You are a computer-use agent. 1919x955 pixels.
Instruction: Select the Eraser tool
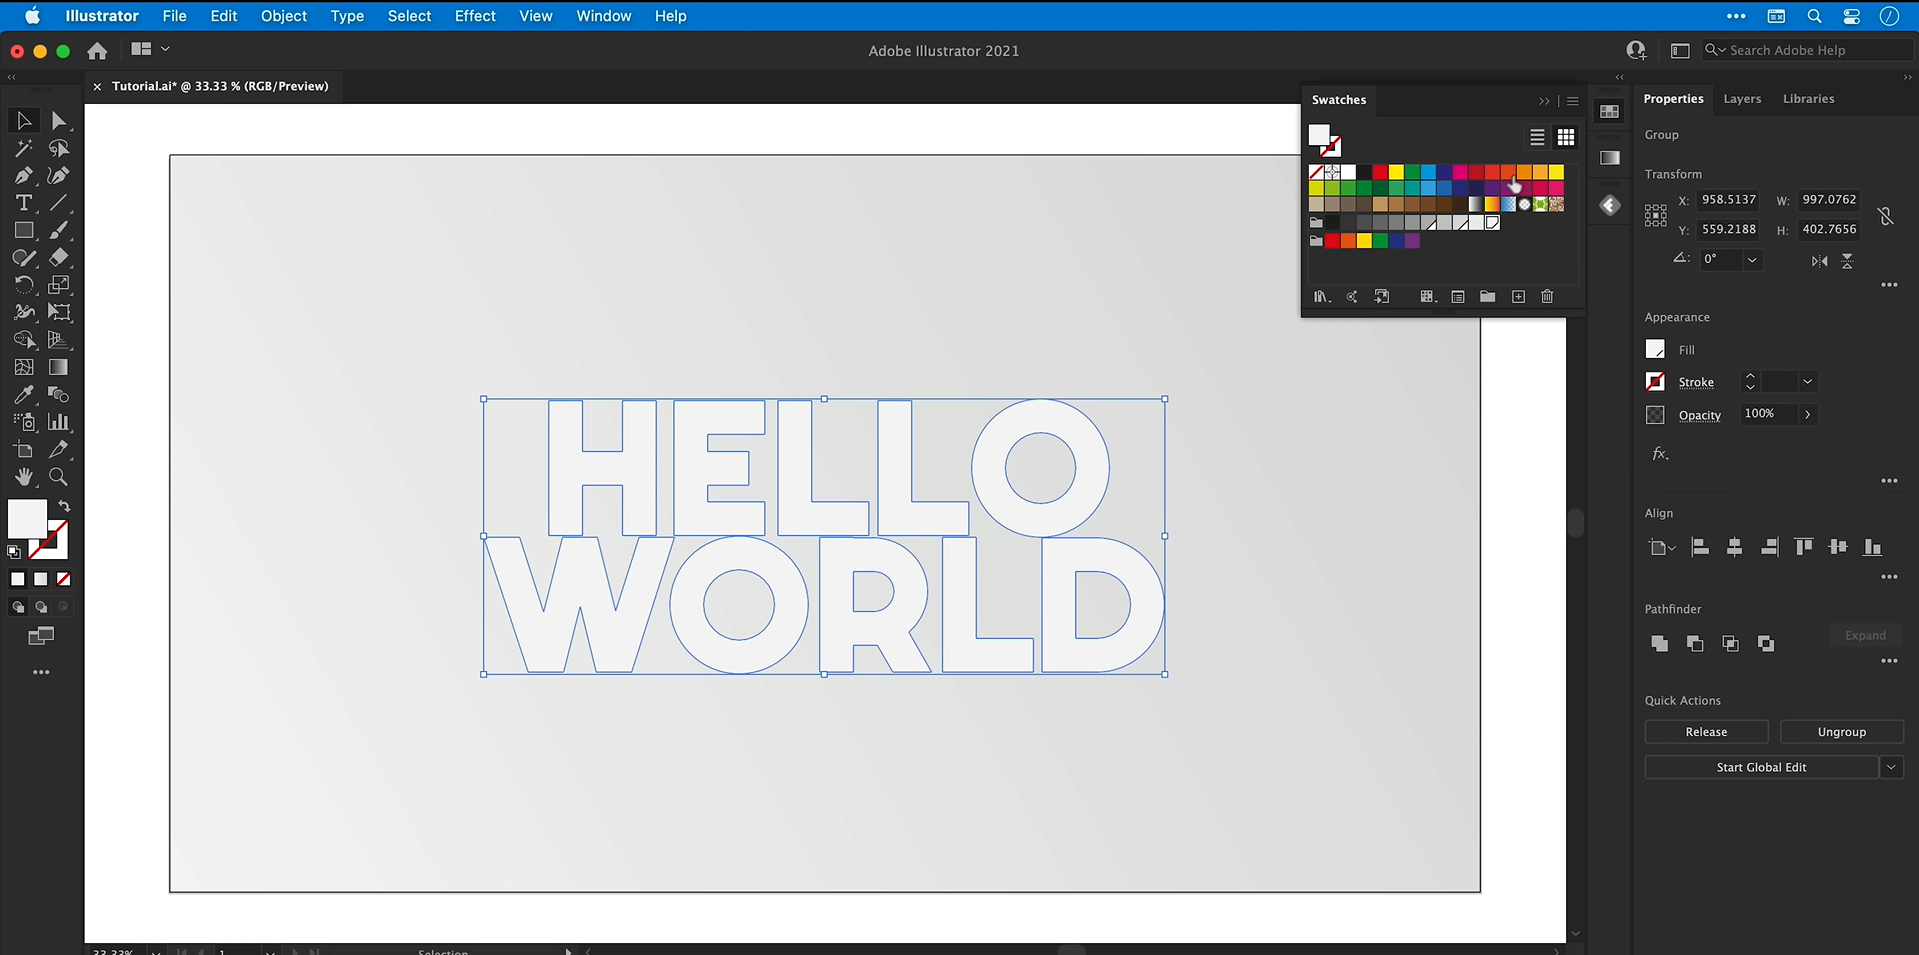click(x=59, y=258)
